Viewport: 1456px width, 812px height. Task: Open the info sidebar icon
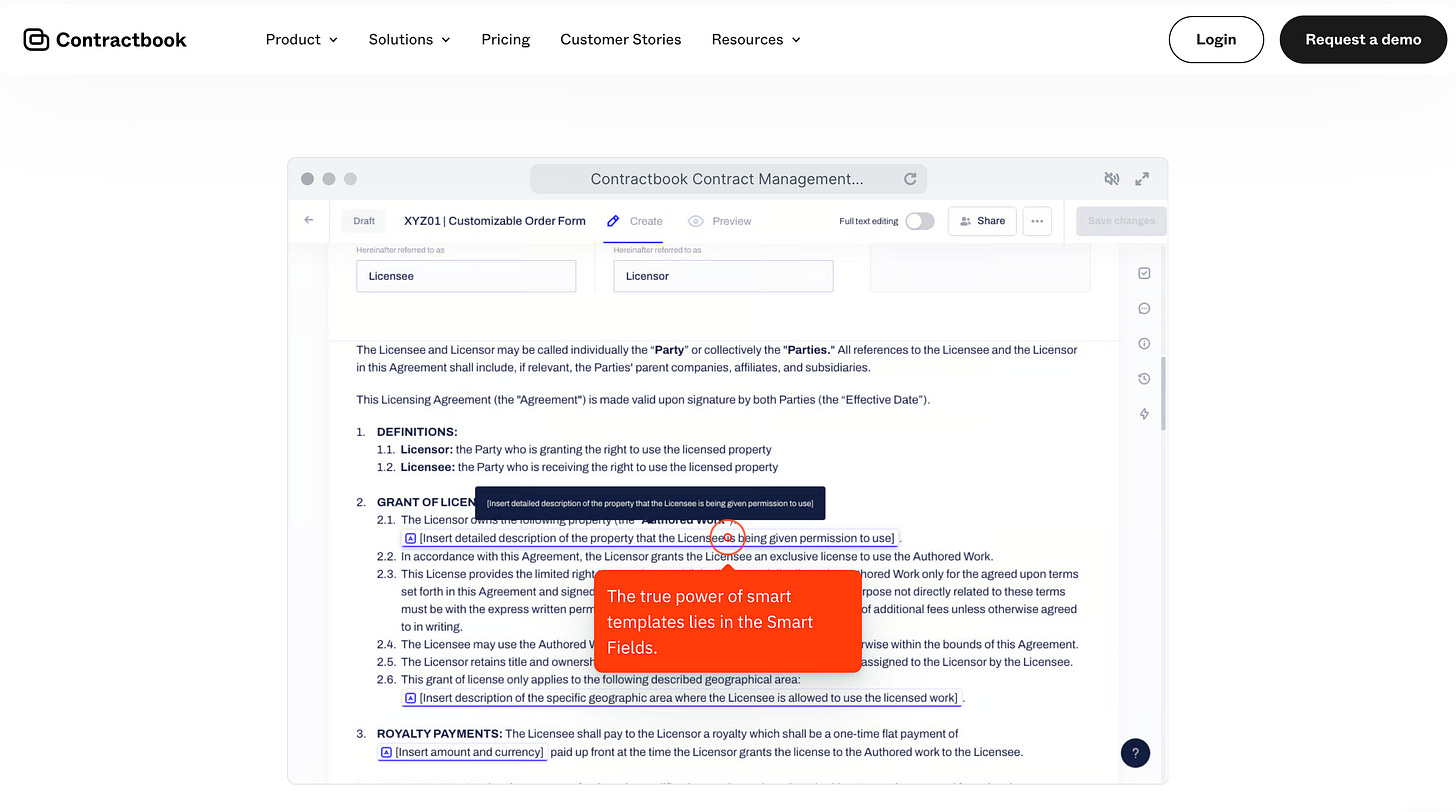[x=1145, y=344]
